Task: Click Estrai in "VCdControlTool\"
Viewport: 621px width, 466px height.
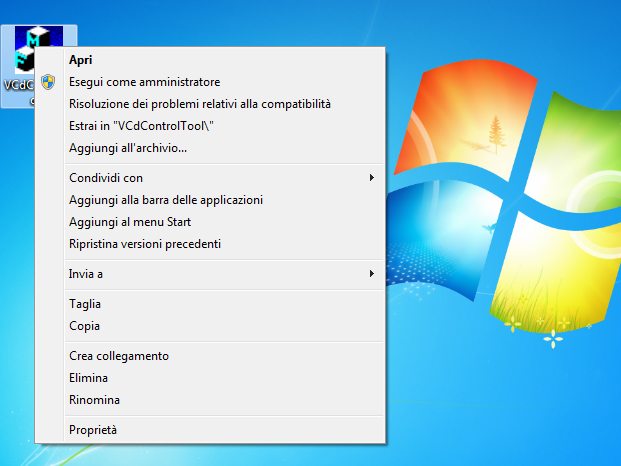Action: pos(142,126)
